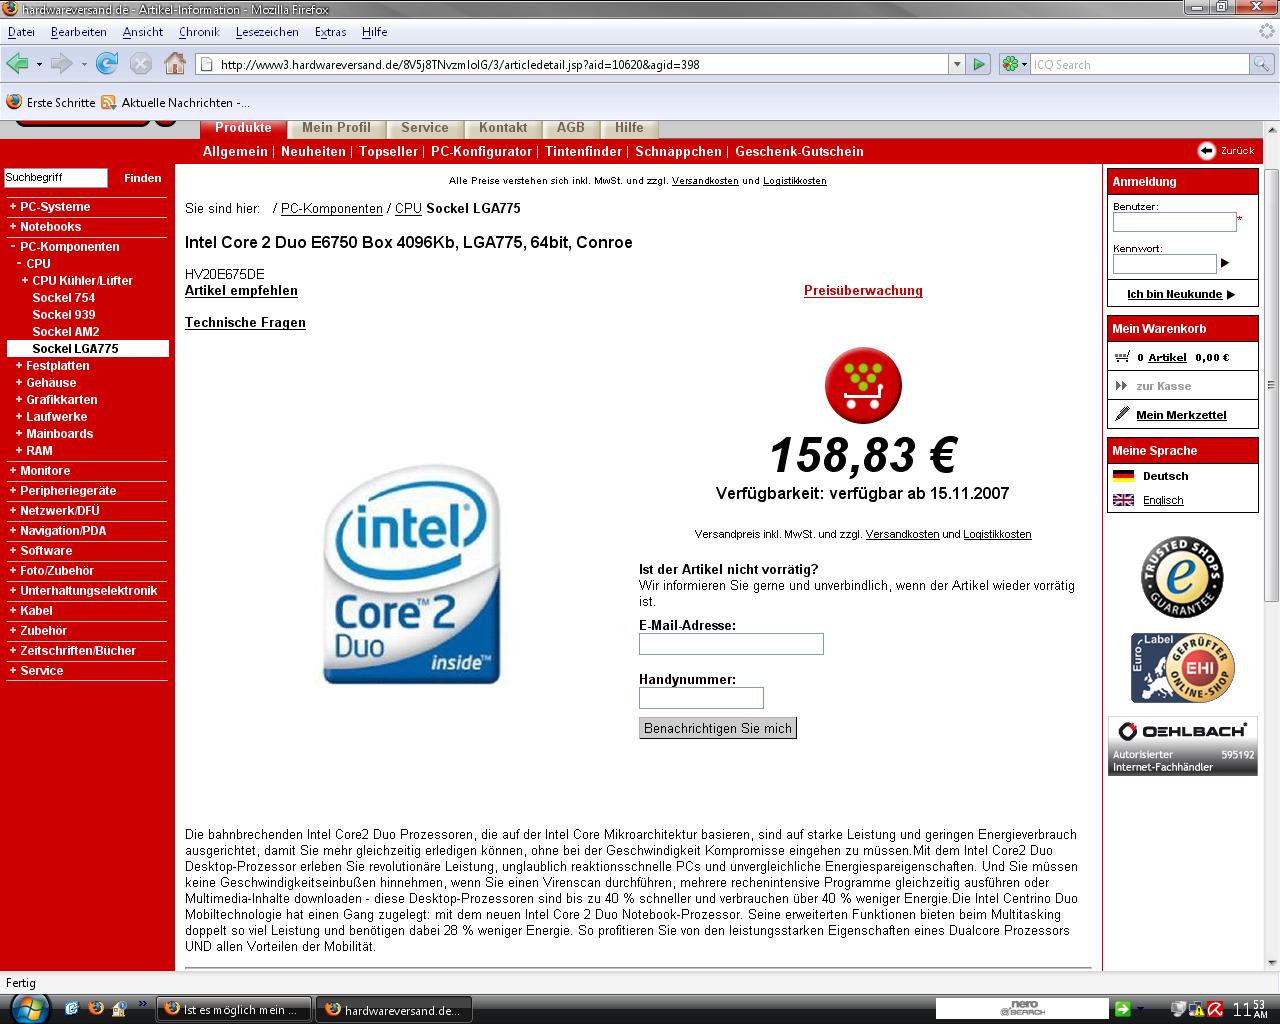Open the Technische Fragen link
The height and width of the screenshot is (1024, 1280).
point(245,323)
